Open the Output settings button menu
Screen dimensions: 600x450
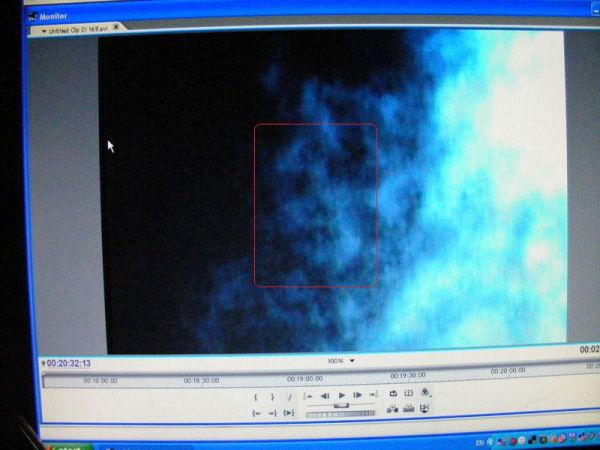tap(425, 393)
